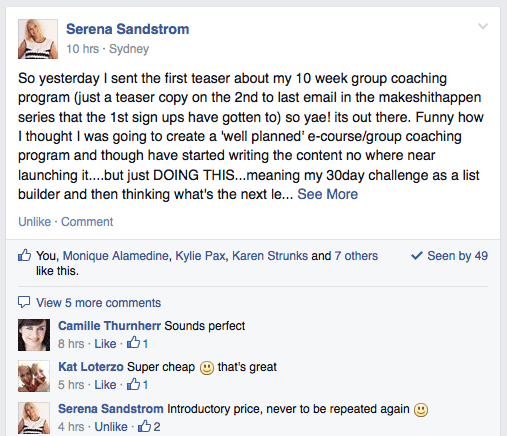
Task: Open Monique Alamedine's profile
Action: 116,256
